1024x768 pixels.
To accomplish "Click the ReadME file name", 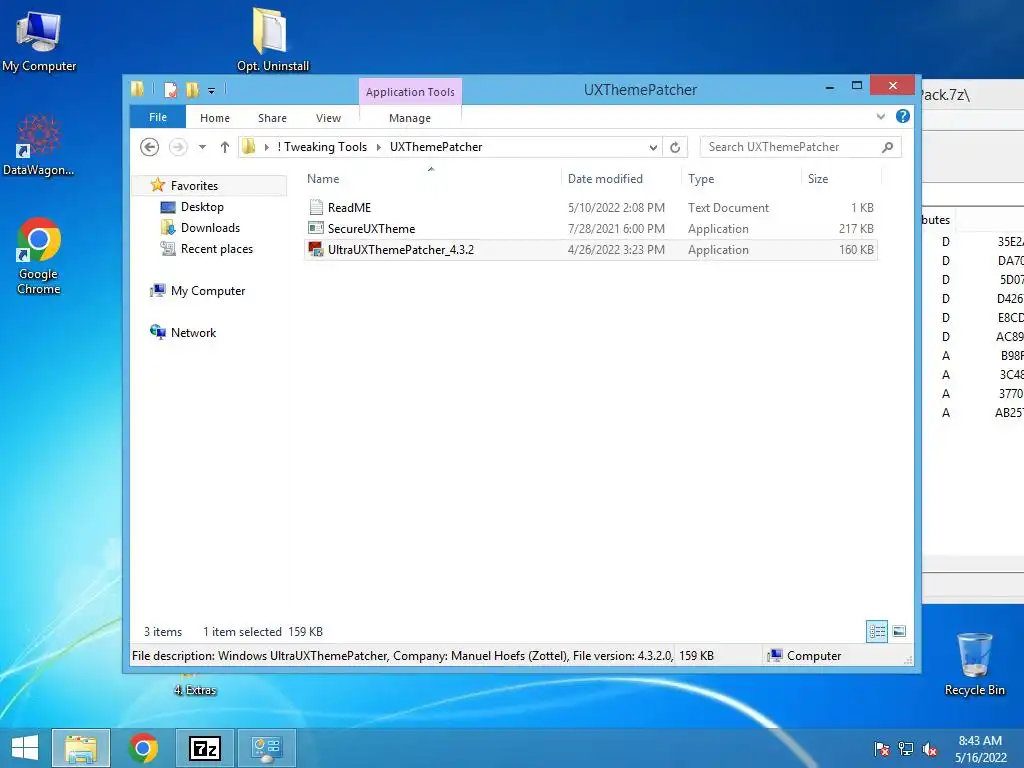I will 349,208.
